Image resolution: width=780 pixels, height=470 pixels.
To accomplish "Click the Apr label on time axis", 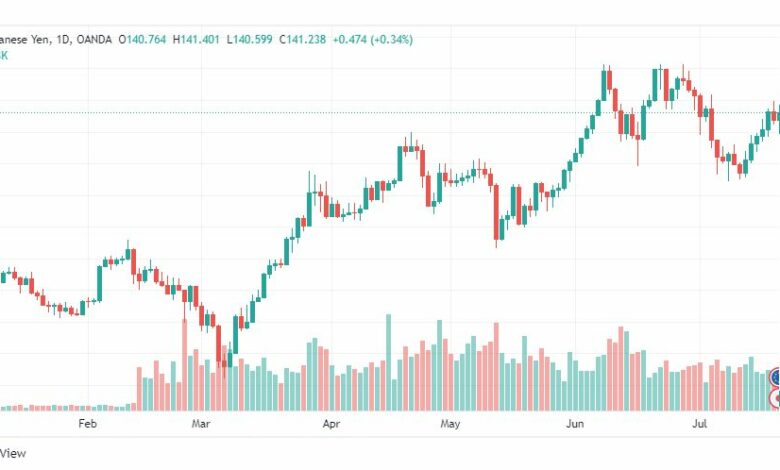I will pyautogui.click(x=331, y=424).
